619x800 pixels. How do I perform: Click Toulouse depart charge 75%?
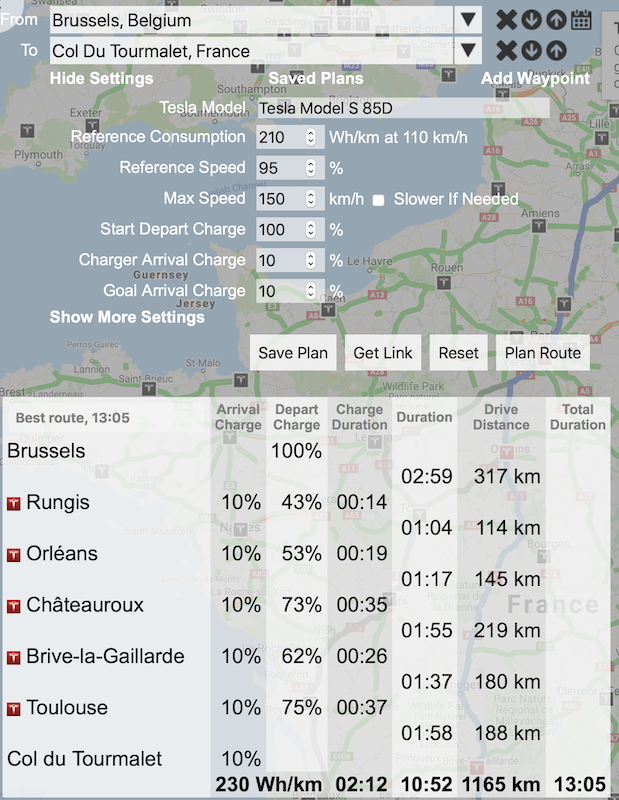point(301,708)
